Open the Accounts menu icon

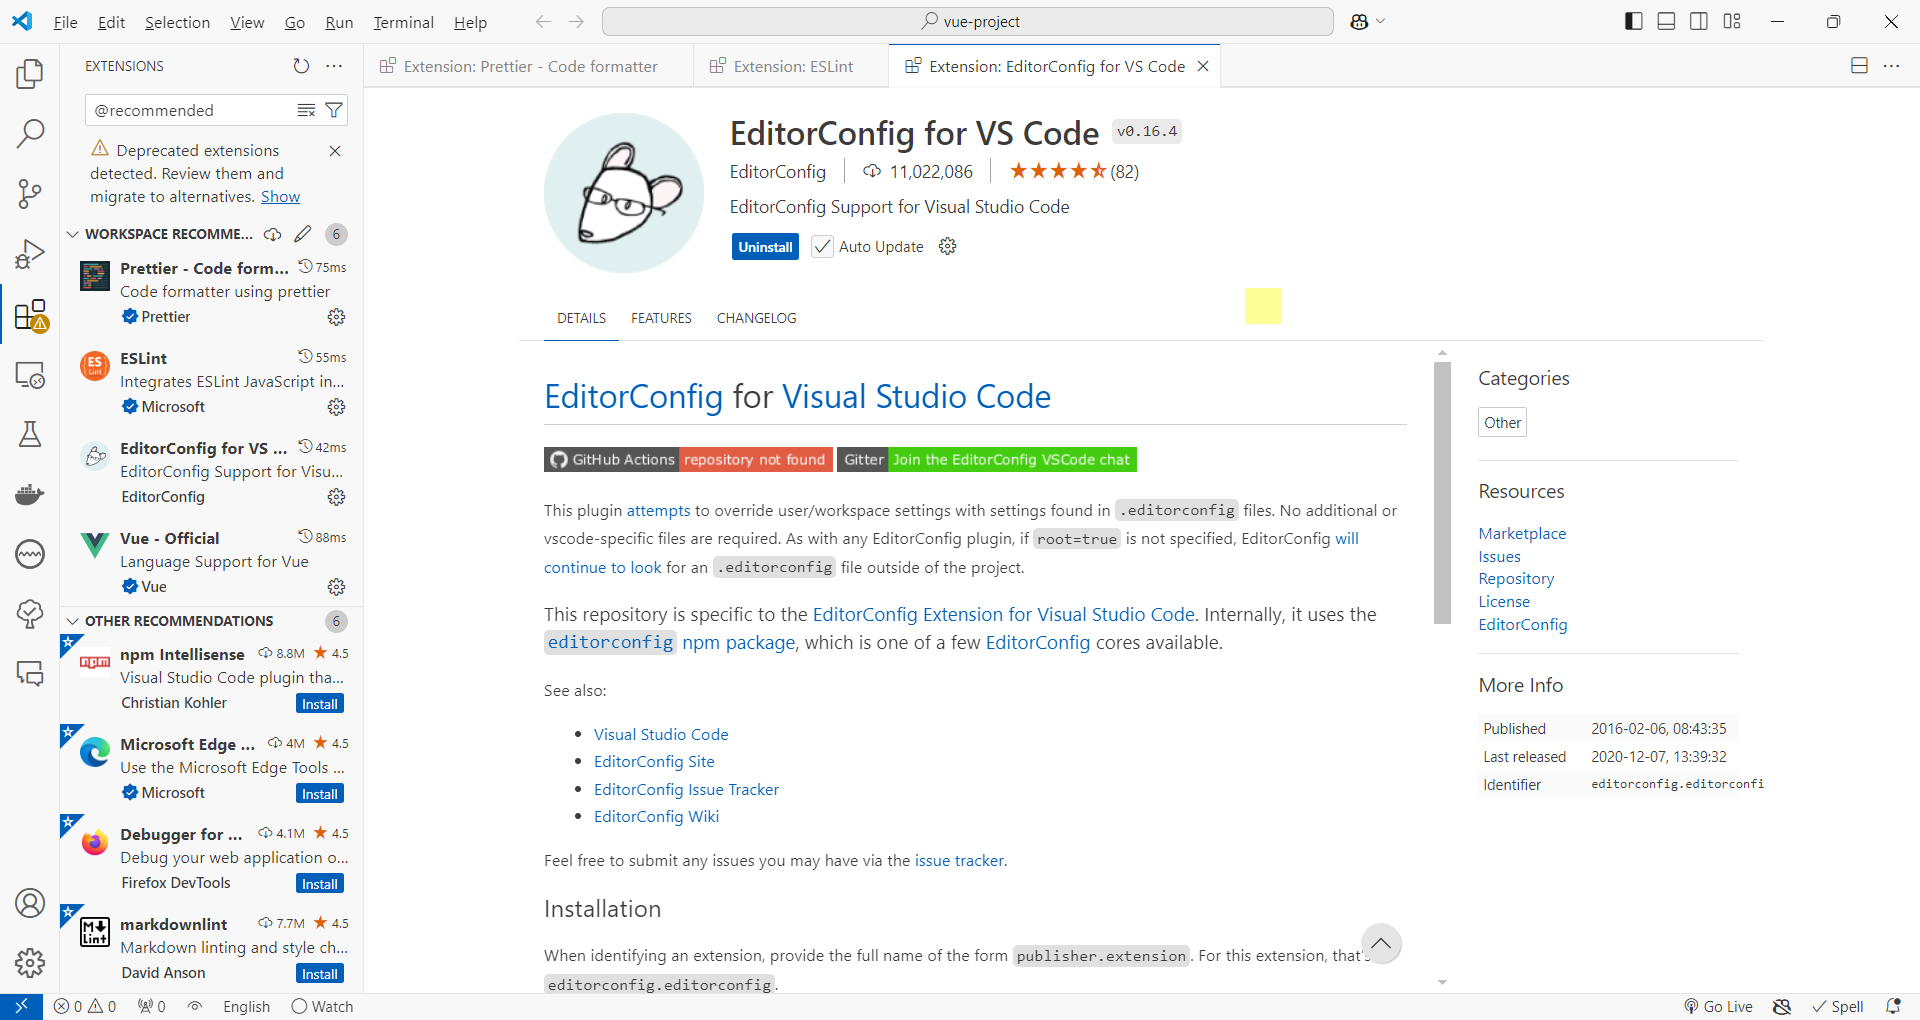pos(30,903)
